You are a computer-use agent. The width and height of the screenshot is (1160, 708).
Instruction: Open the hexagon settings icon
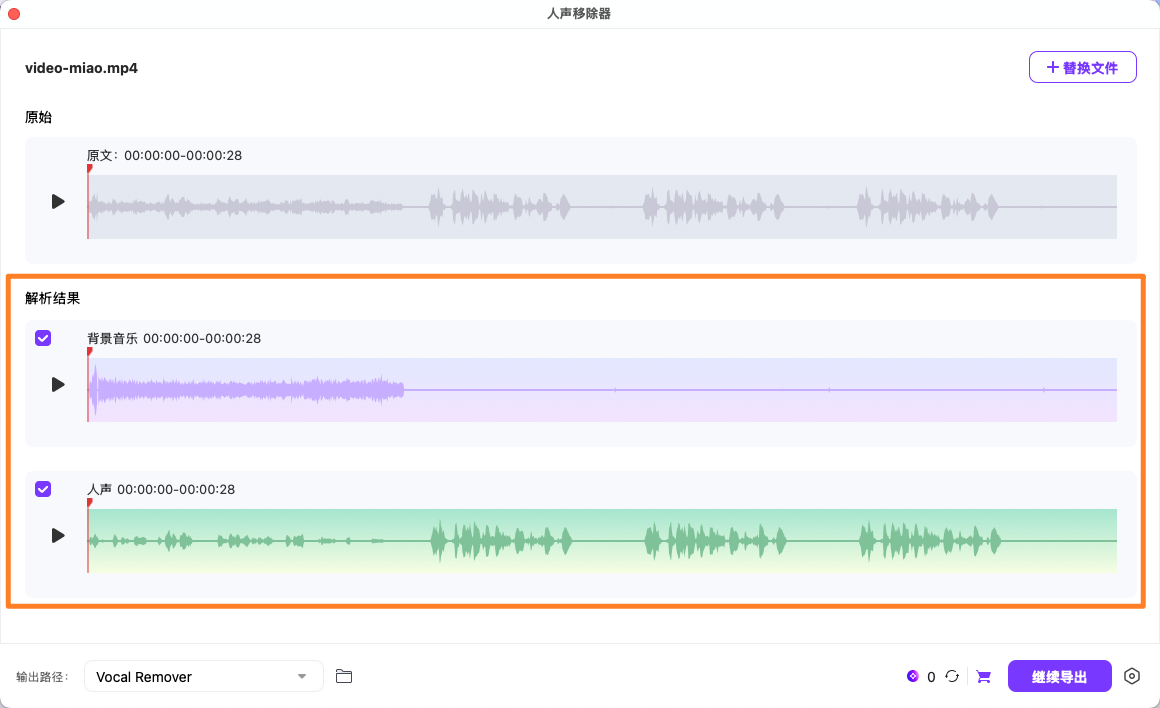[x=1132, y=677]
